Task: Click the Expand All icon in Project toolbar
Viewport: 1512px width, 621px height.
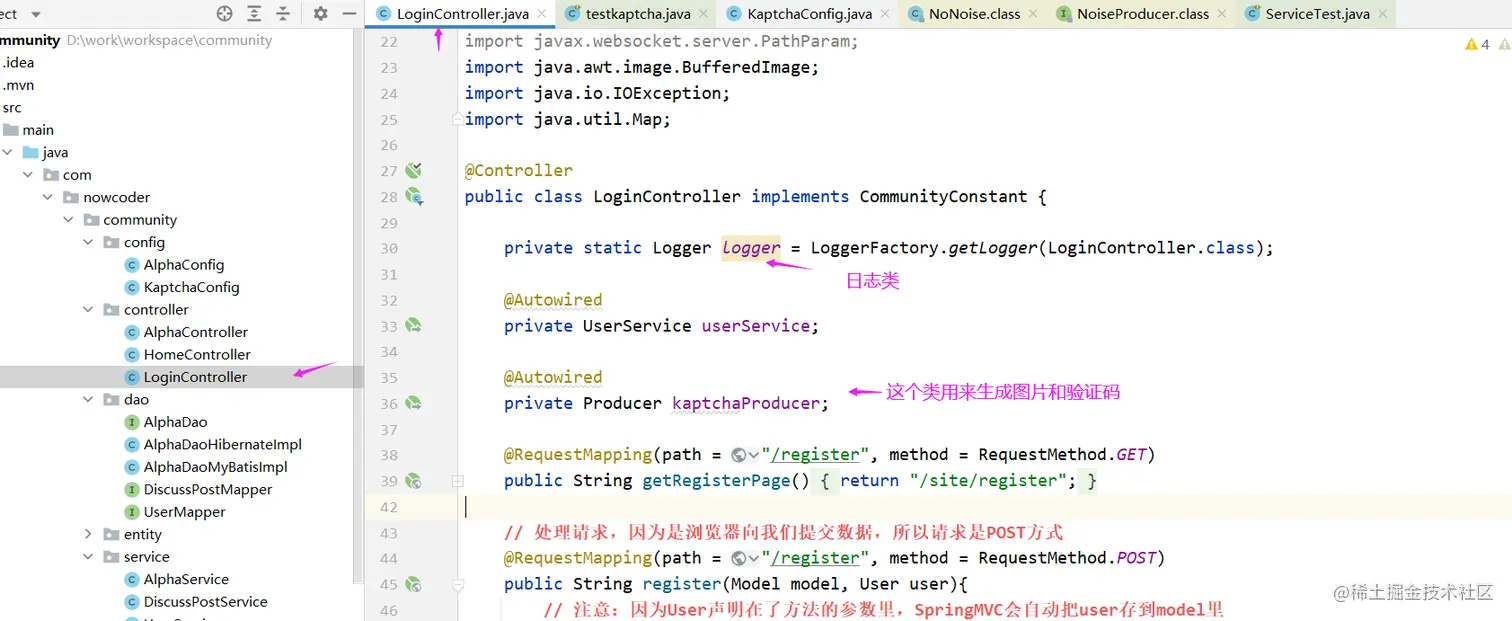Action: pyautogui.click(x=254, y=14)
